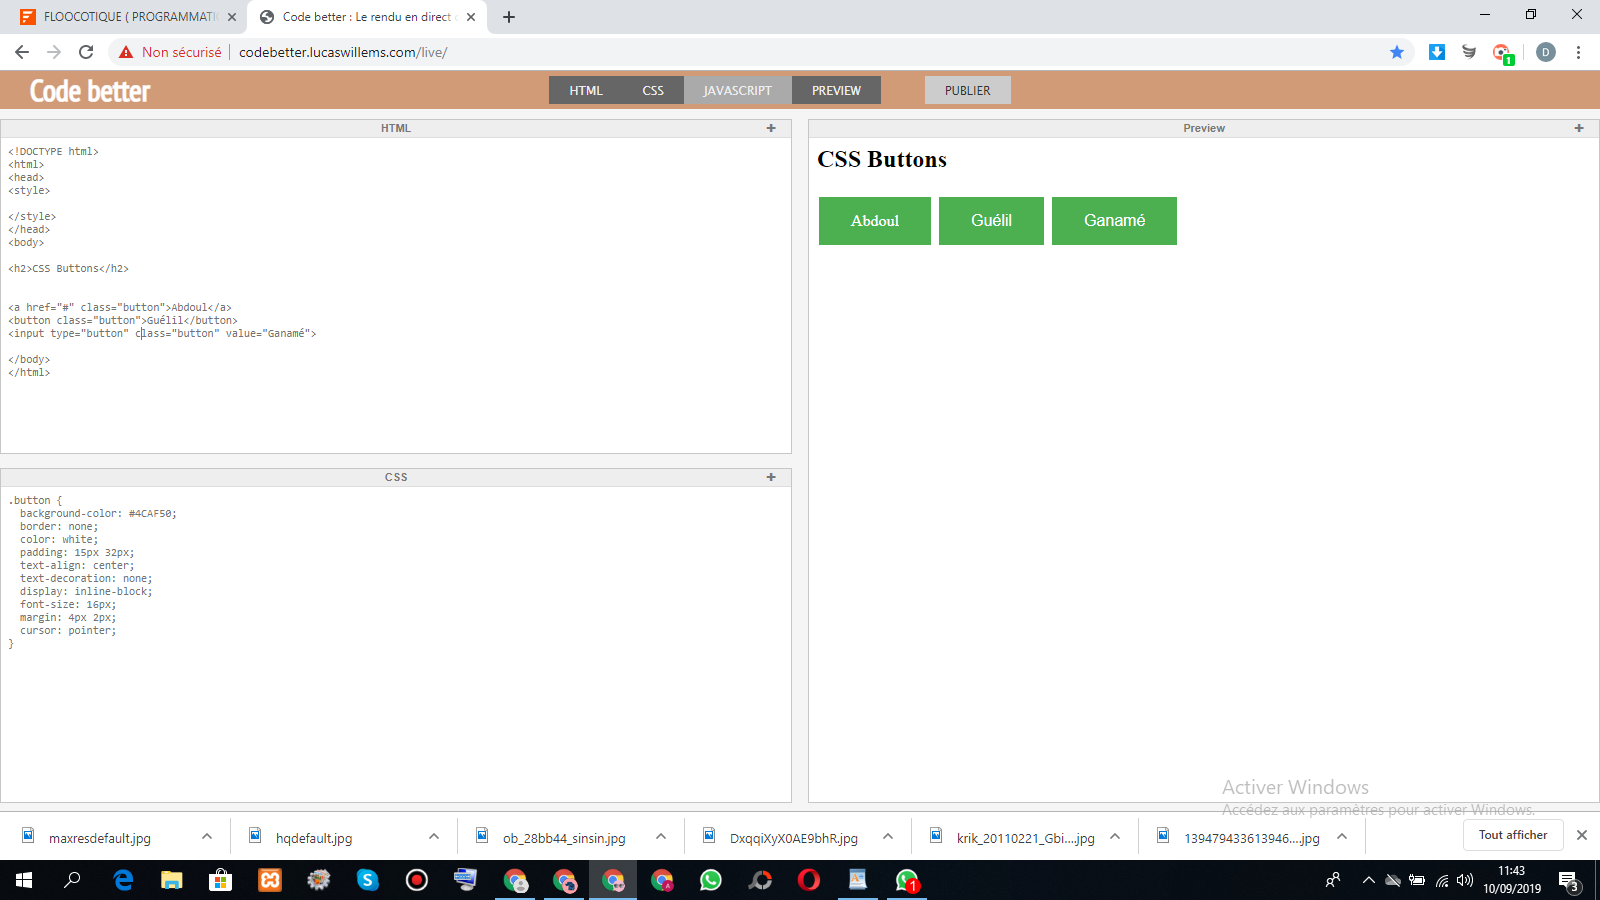1600x900 pixels.
Task: Close the downloads bar
Action: 1581,835
